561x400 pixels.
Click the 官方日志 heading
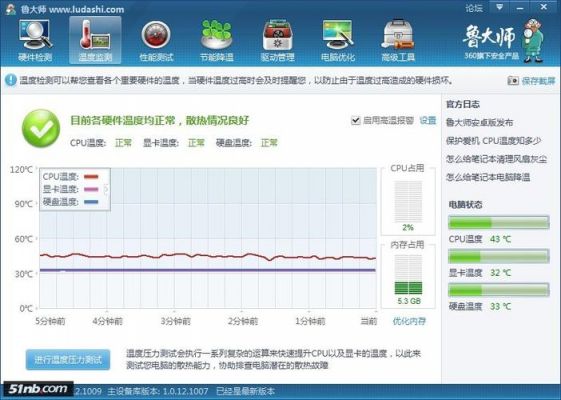click(463, 104)
